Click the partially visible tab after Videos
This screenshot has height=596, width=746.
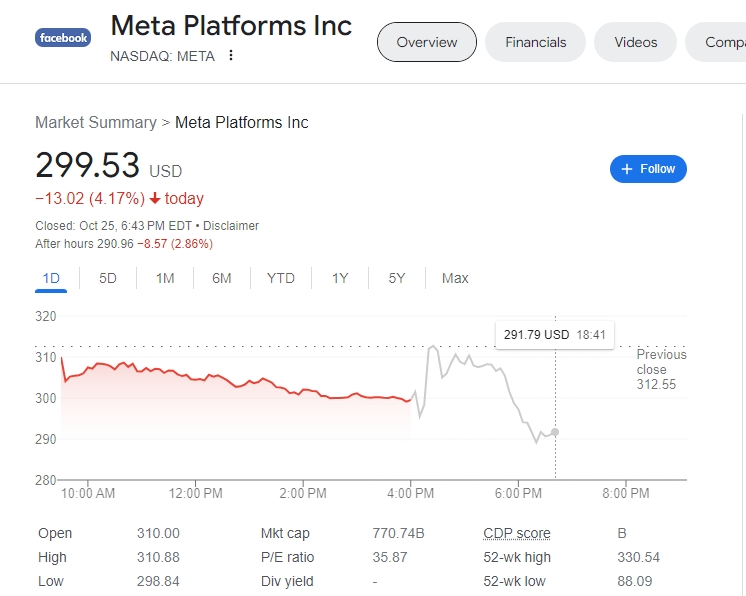pos(724,42)
